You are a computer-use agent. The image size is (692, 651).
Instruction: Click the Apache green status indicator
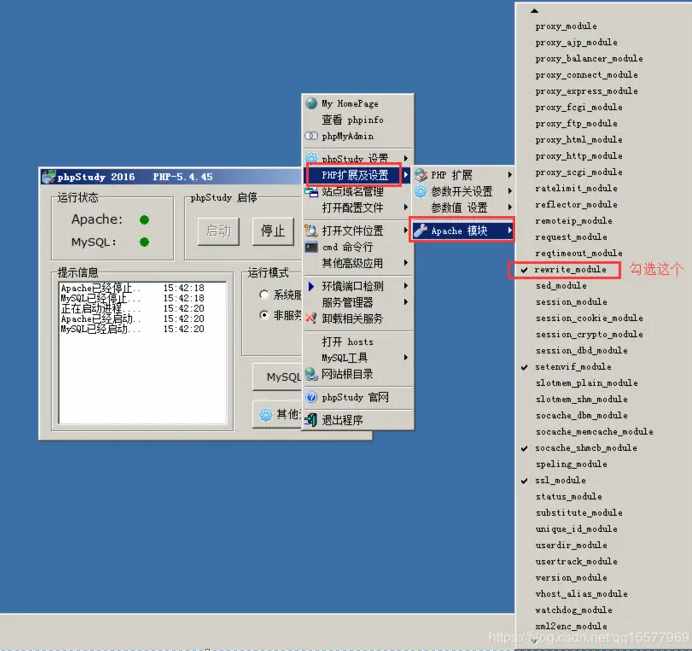[x=144, y=219]
